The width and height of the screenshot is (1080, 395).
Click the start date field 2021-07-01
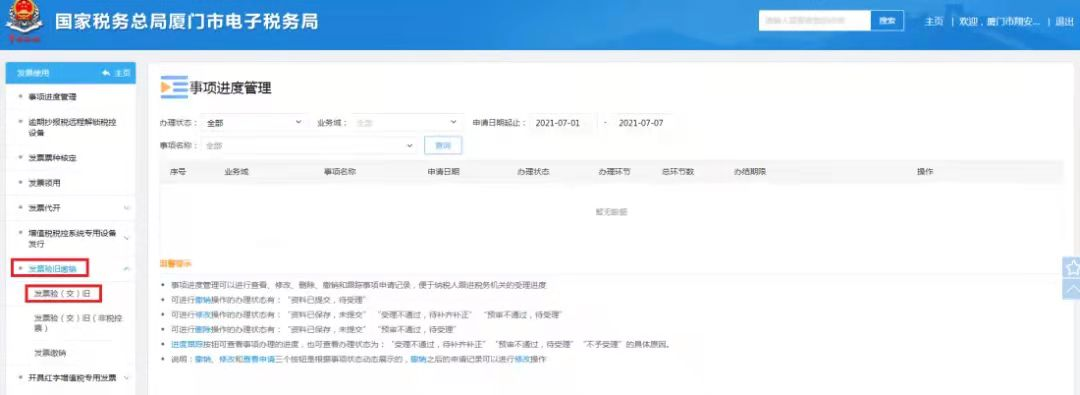coord(562,123)
